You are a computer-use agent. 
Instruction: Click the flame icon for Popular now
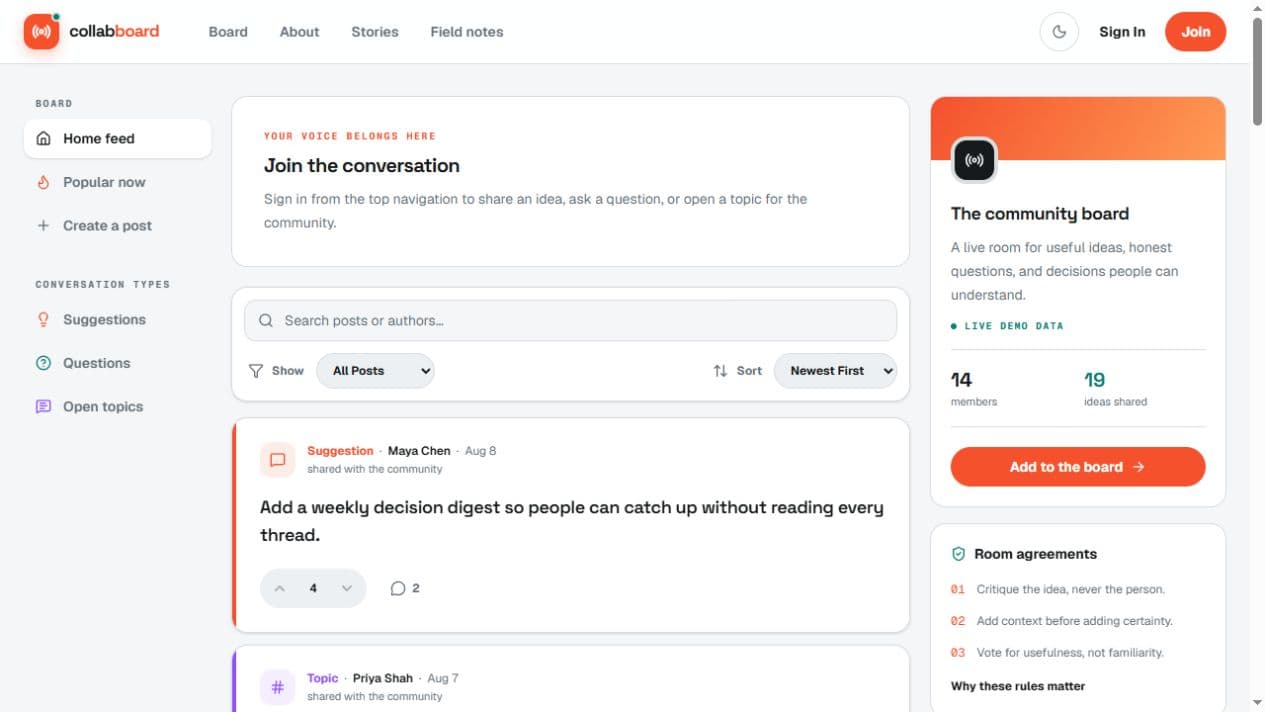tap(43, 182)
